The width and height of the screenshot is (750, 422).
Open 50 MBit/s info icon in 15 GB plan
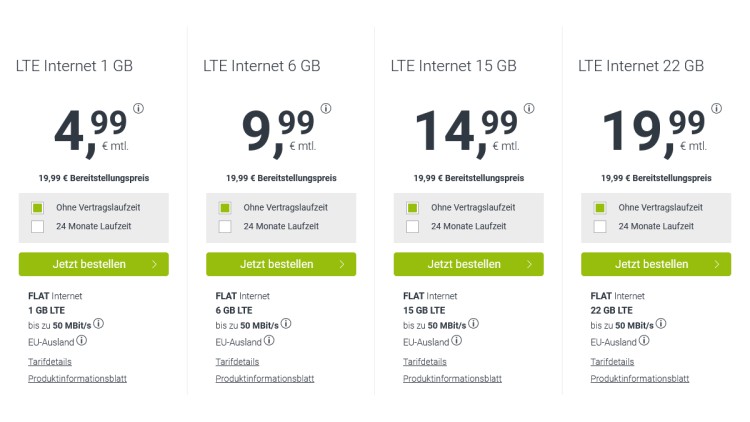(x=474, y=324)
